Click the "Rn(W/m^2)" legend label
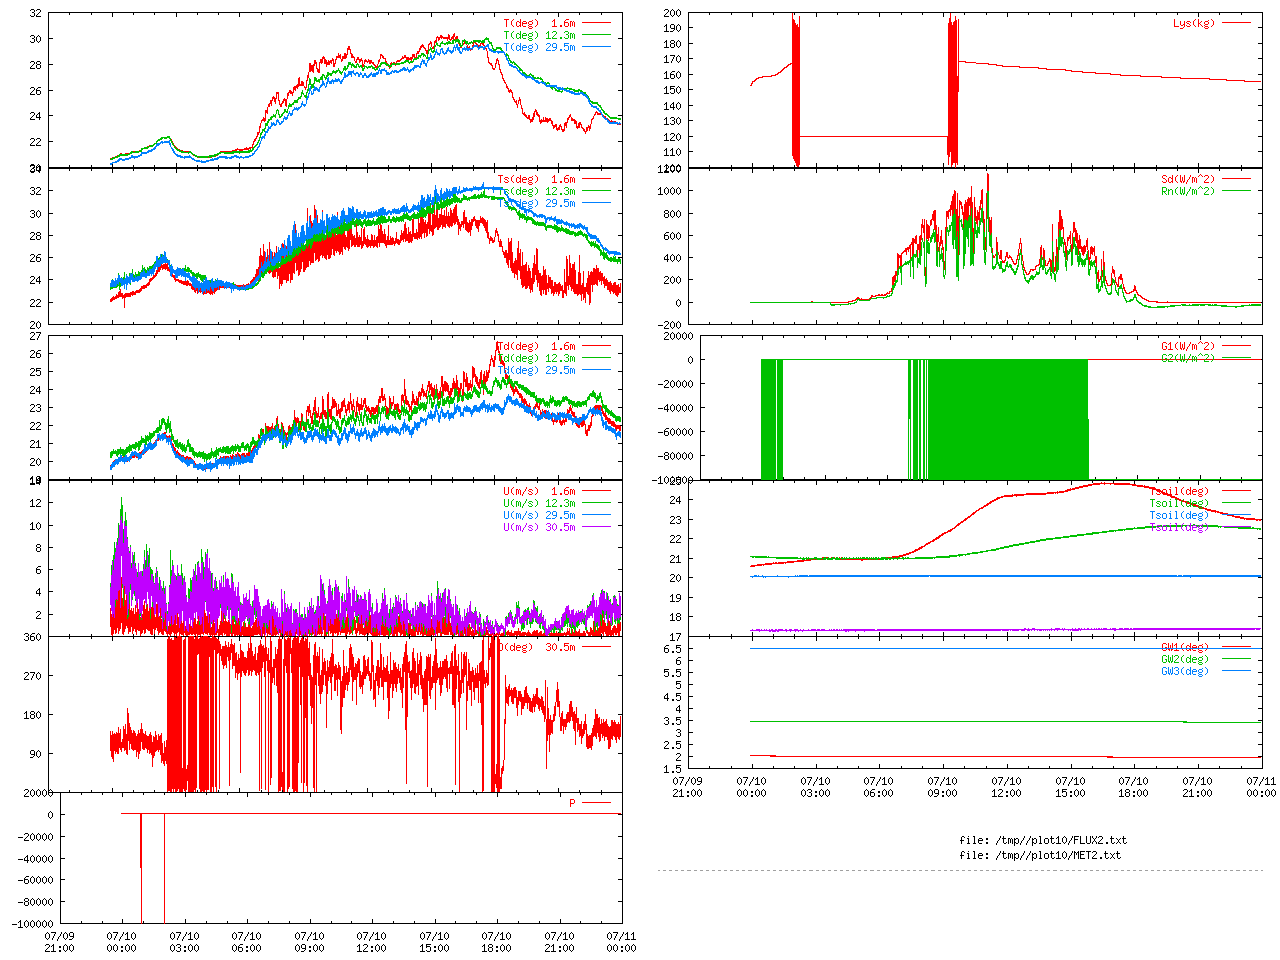Image resolution: width=1280 pixels, height=960 pixels. pos(1188,191)
